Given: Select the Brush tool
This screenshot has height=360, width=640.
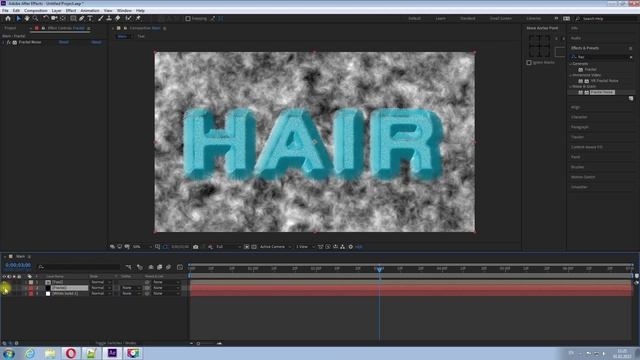Looking at the screenshot, I should pyautogui.click(x=100, y=18).
